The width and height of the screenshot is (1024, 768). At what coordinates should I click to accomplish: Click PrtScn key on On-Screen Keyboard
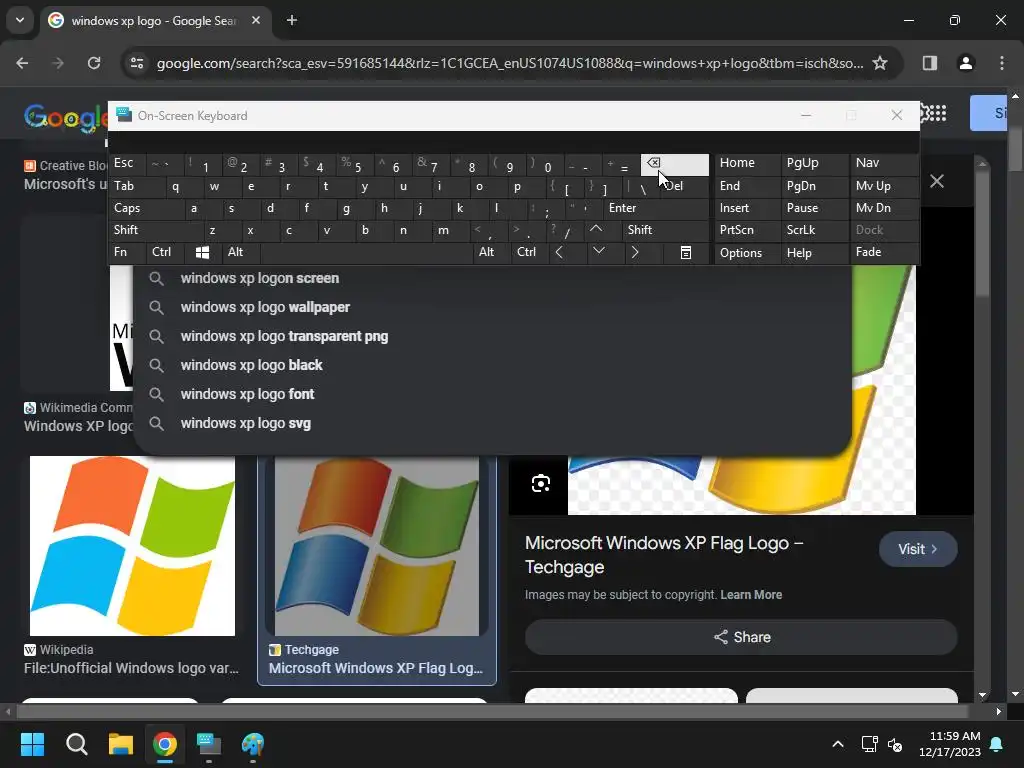(747, 230)
